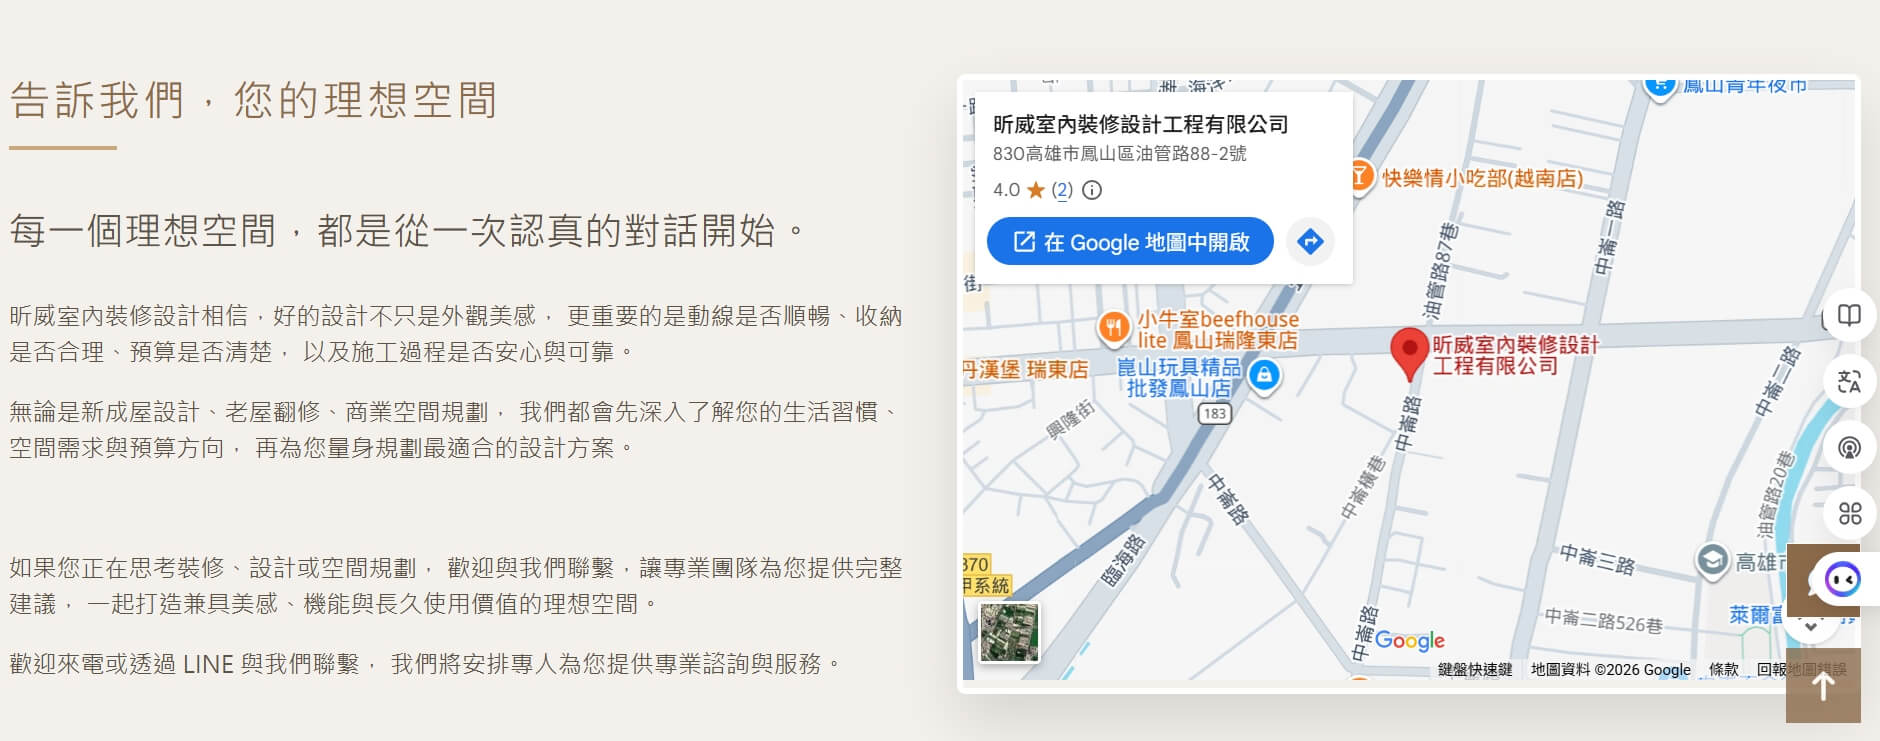Click the 4.0 rating value
Viewport: 1880px width, 741px height.
(1006, 190)
